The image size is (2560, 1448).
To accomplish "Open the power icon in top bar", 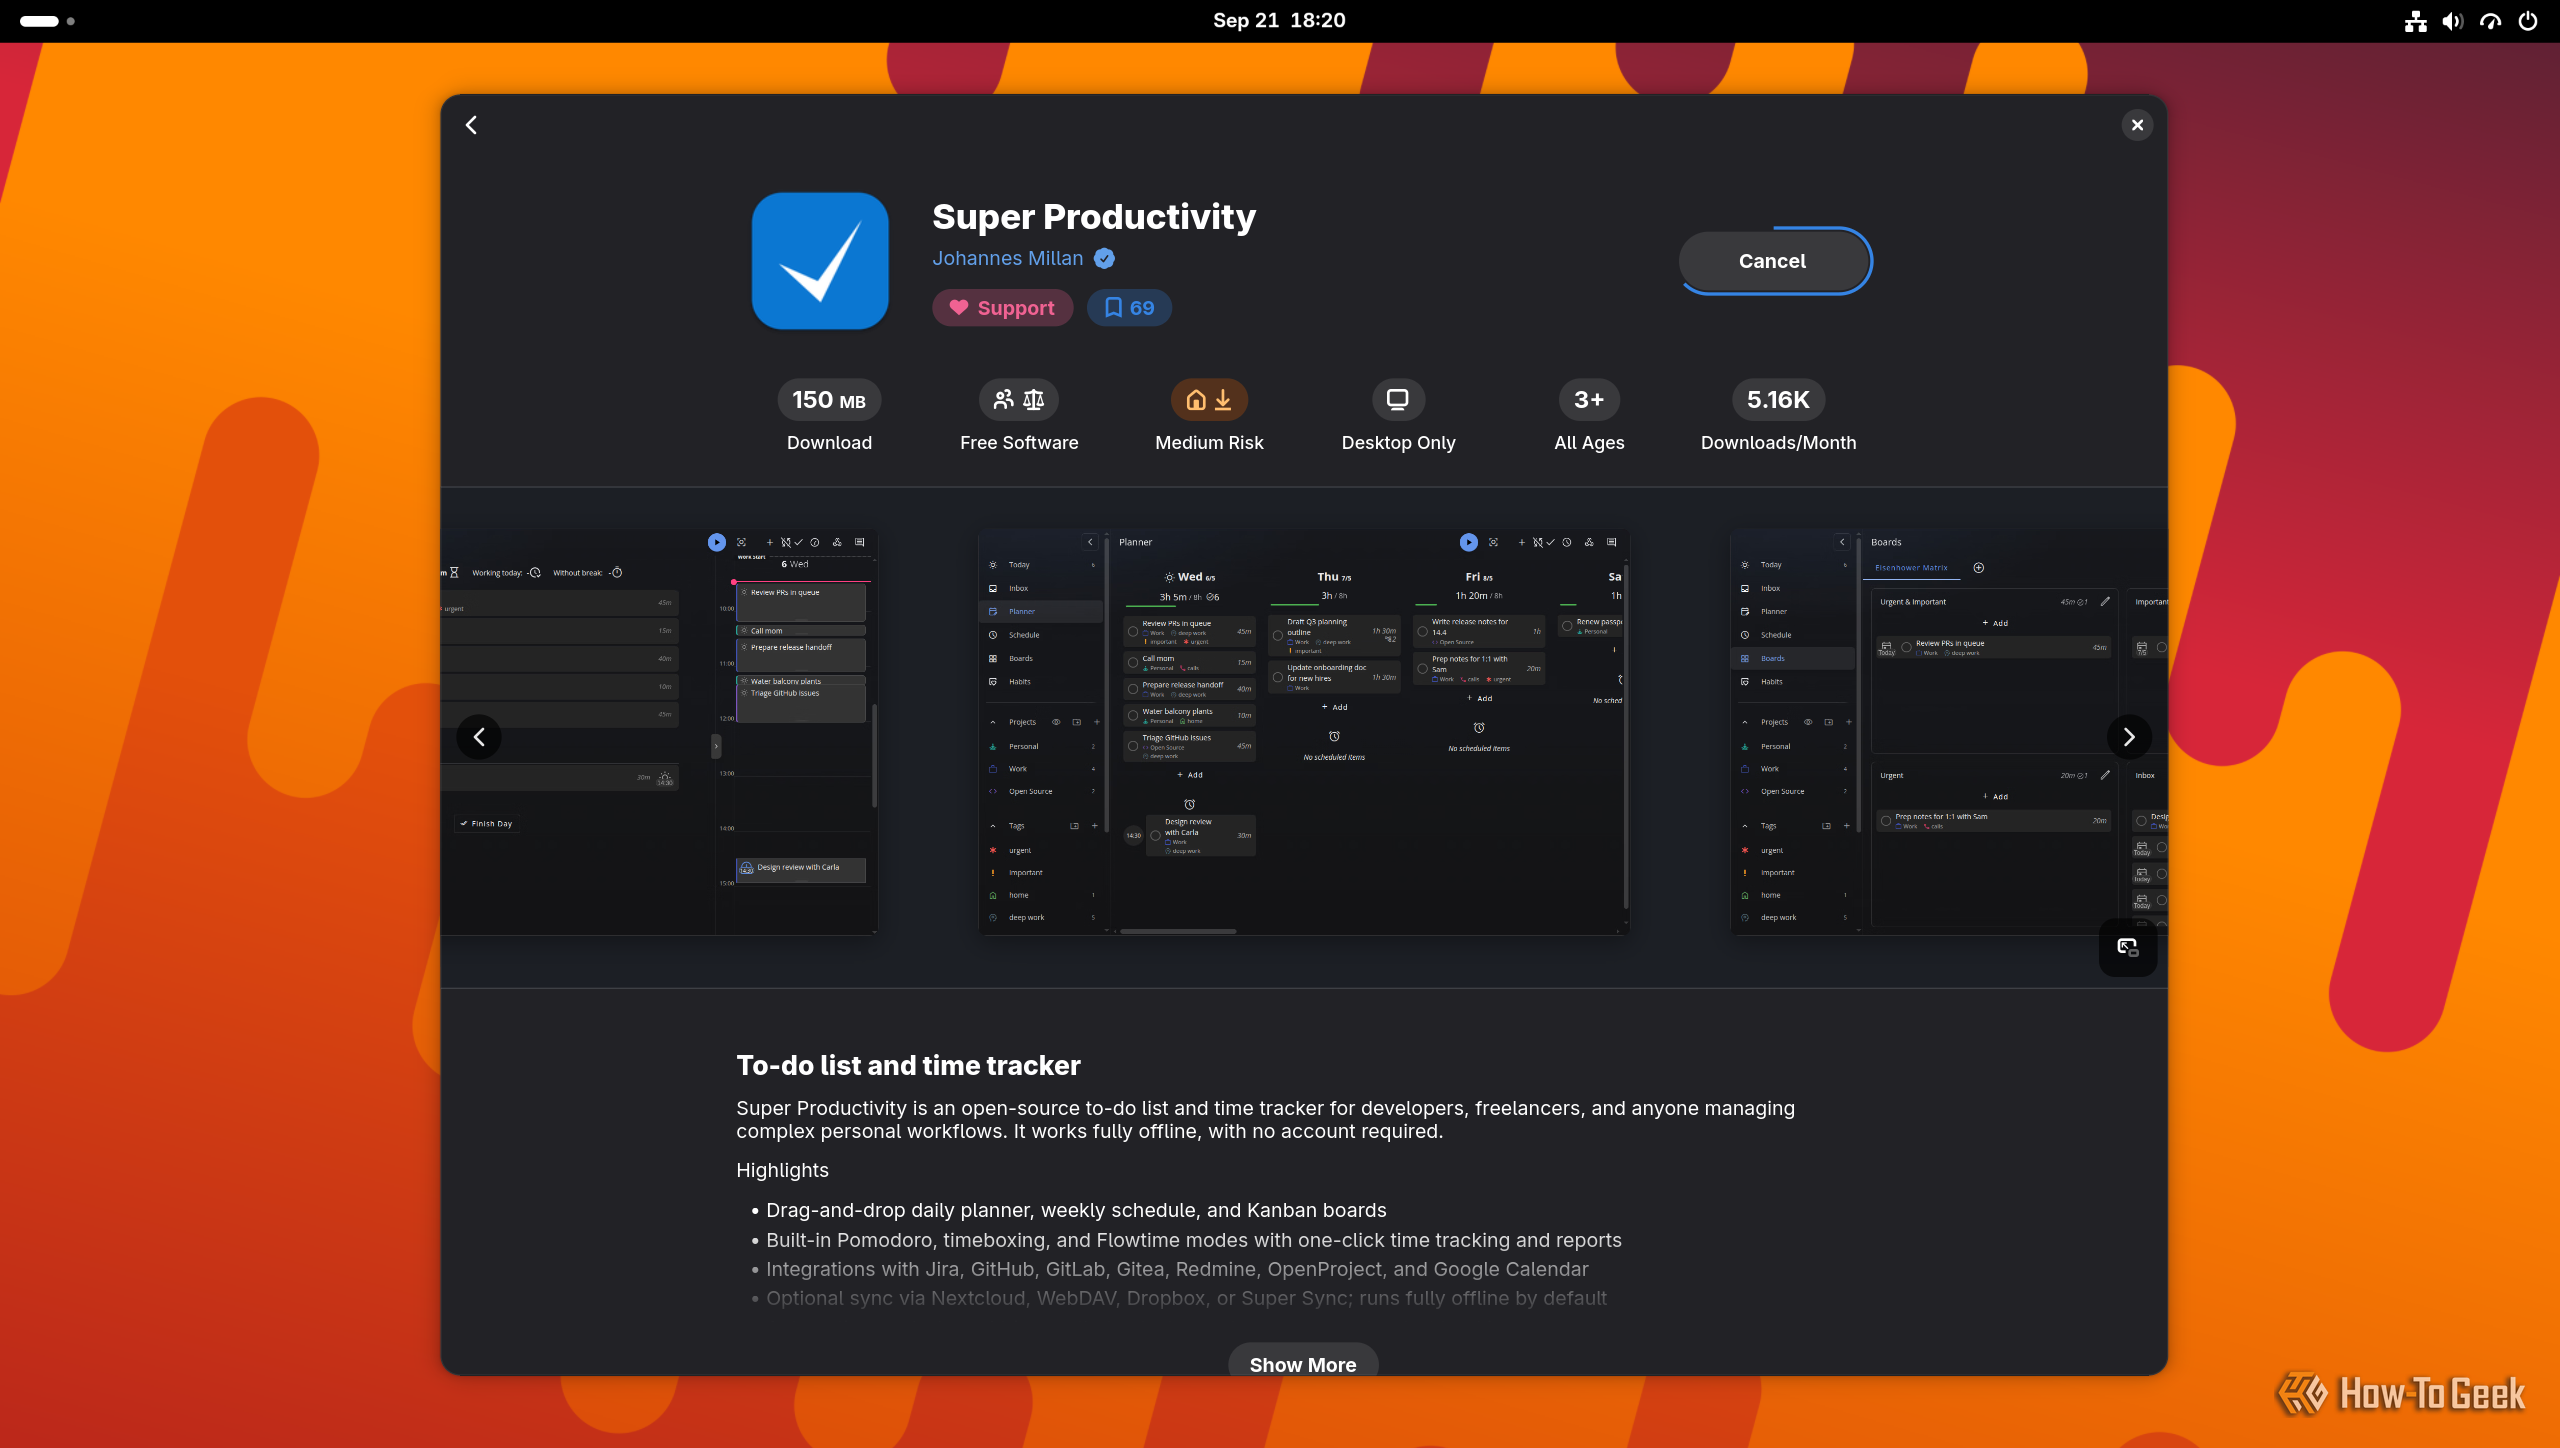I will pos(2527,21).
